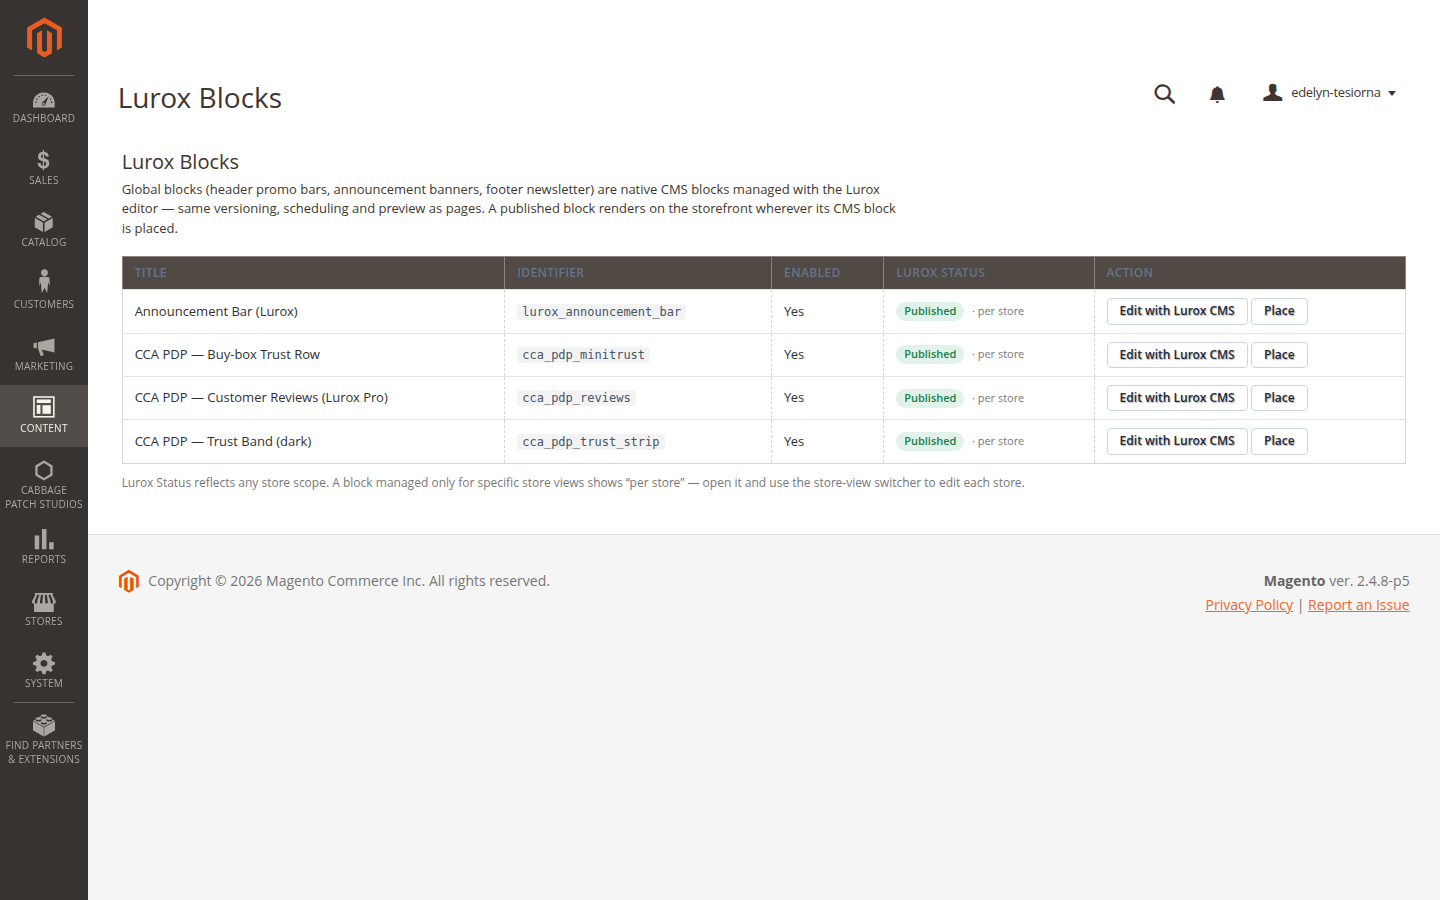The width and height of the screenshot is (1440, 900).
Task: Edit Customer Reviews block with Lurox CMS
Action: point(1177,398)
